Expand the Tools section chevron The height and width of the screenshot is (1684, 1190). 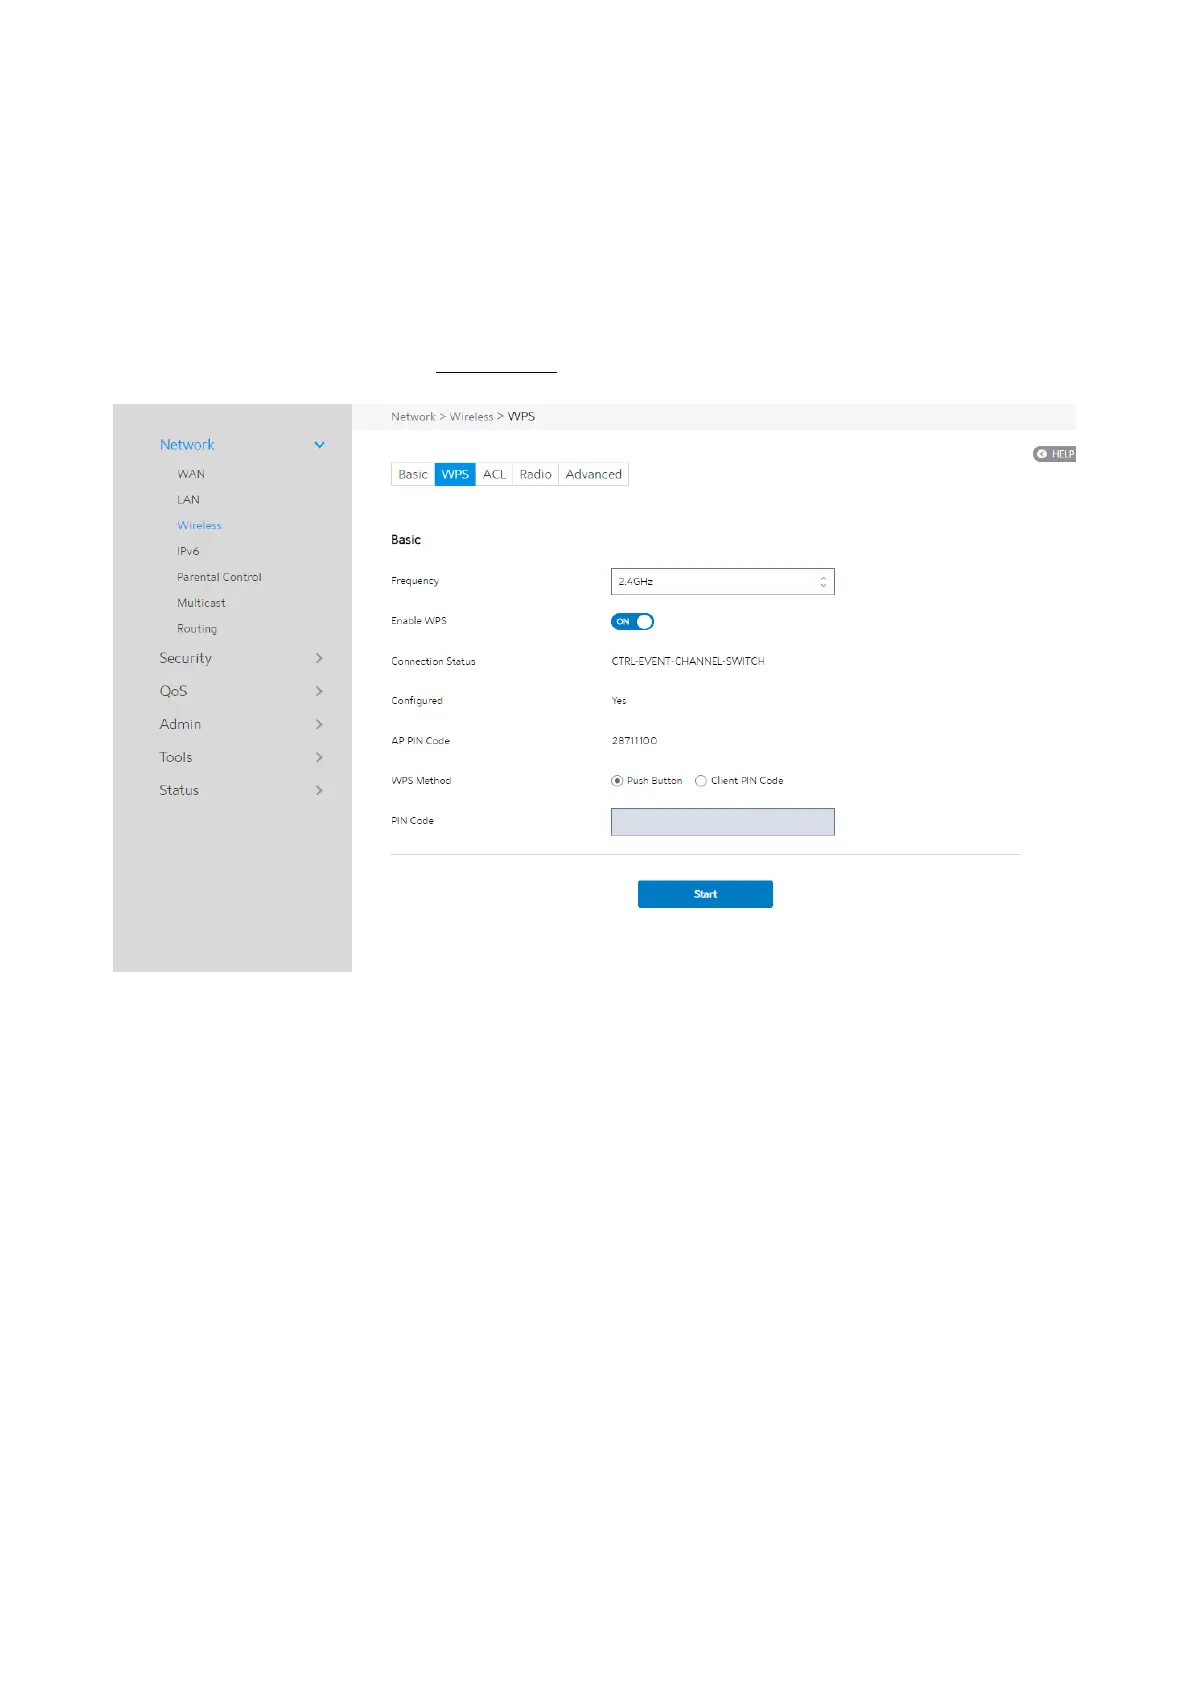320,757
